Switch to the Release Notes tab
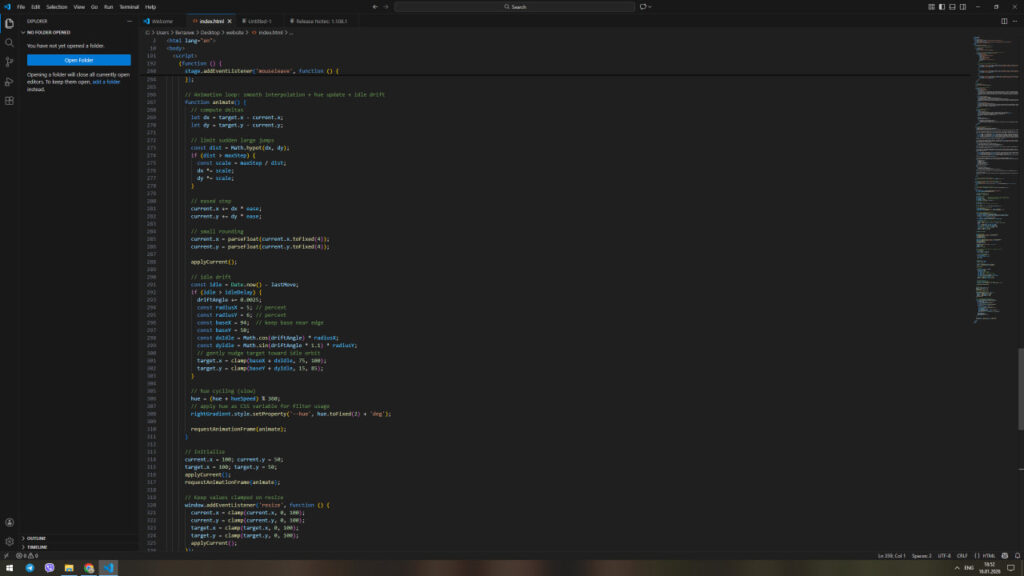The width and height of the screenshot is (1024, 576). (x=321, y=21)
